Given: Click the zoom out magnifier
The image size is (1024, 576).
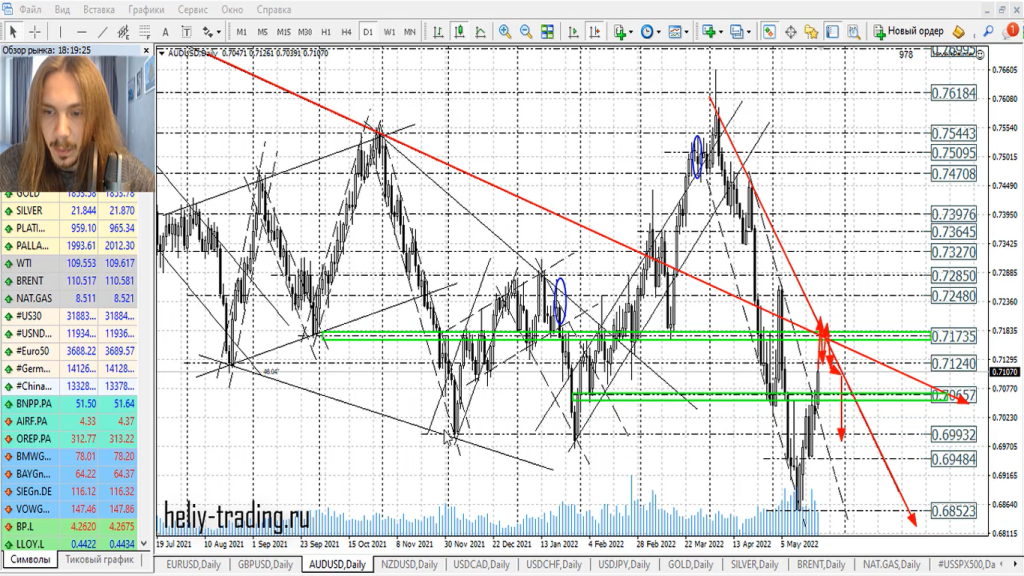Looking at the screenshot, I should (526, 32).
